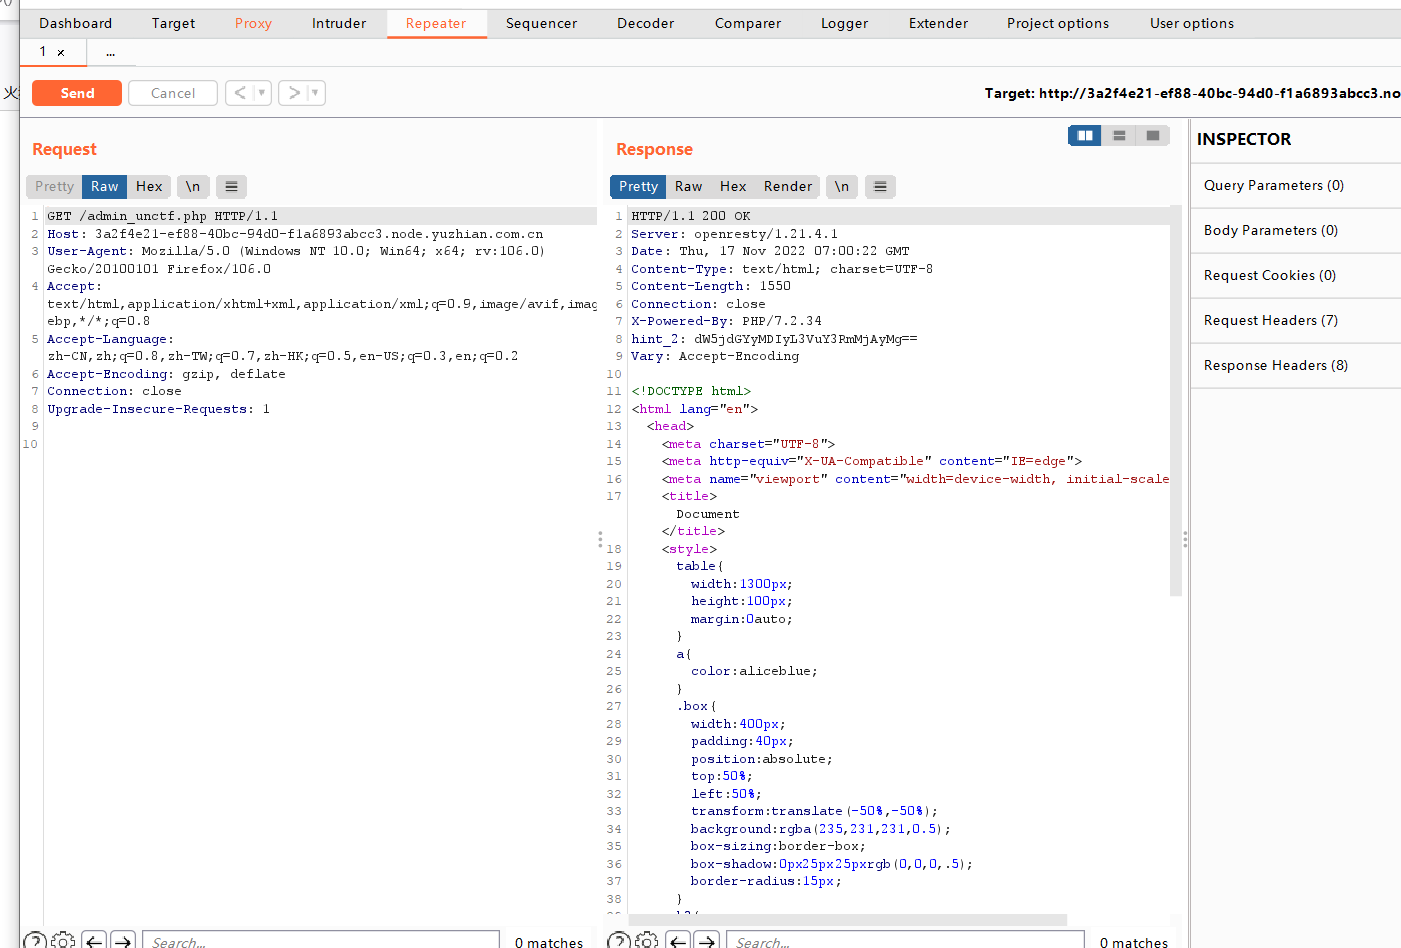Click the GET /admin_unctf.php request line
The width and height of the screenshot is (1401, 948).
[x=162, y=216]
